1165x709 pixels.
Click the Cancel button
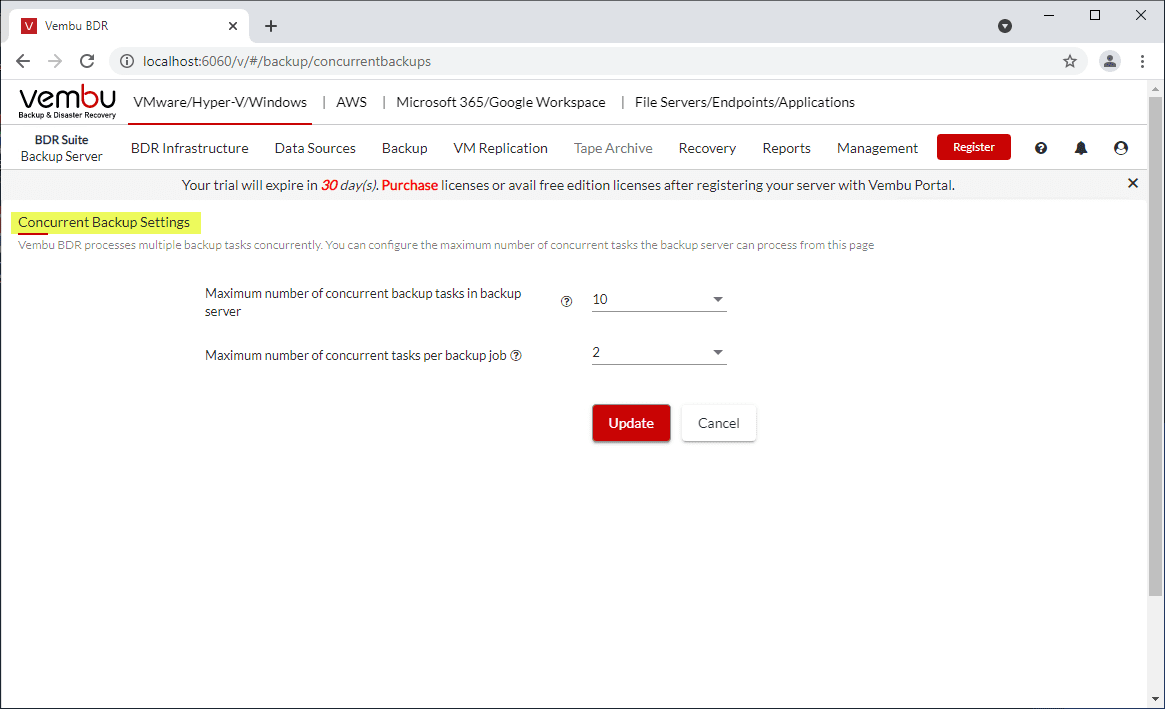pyautogui.click(x=718, y=423)
